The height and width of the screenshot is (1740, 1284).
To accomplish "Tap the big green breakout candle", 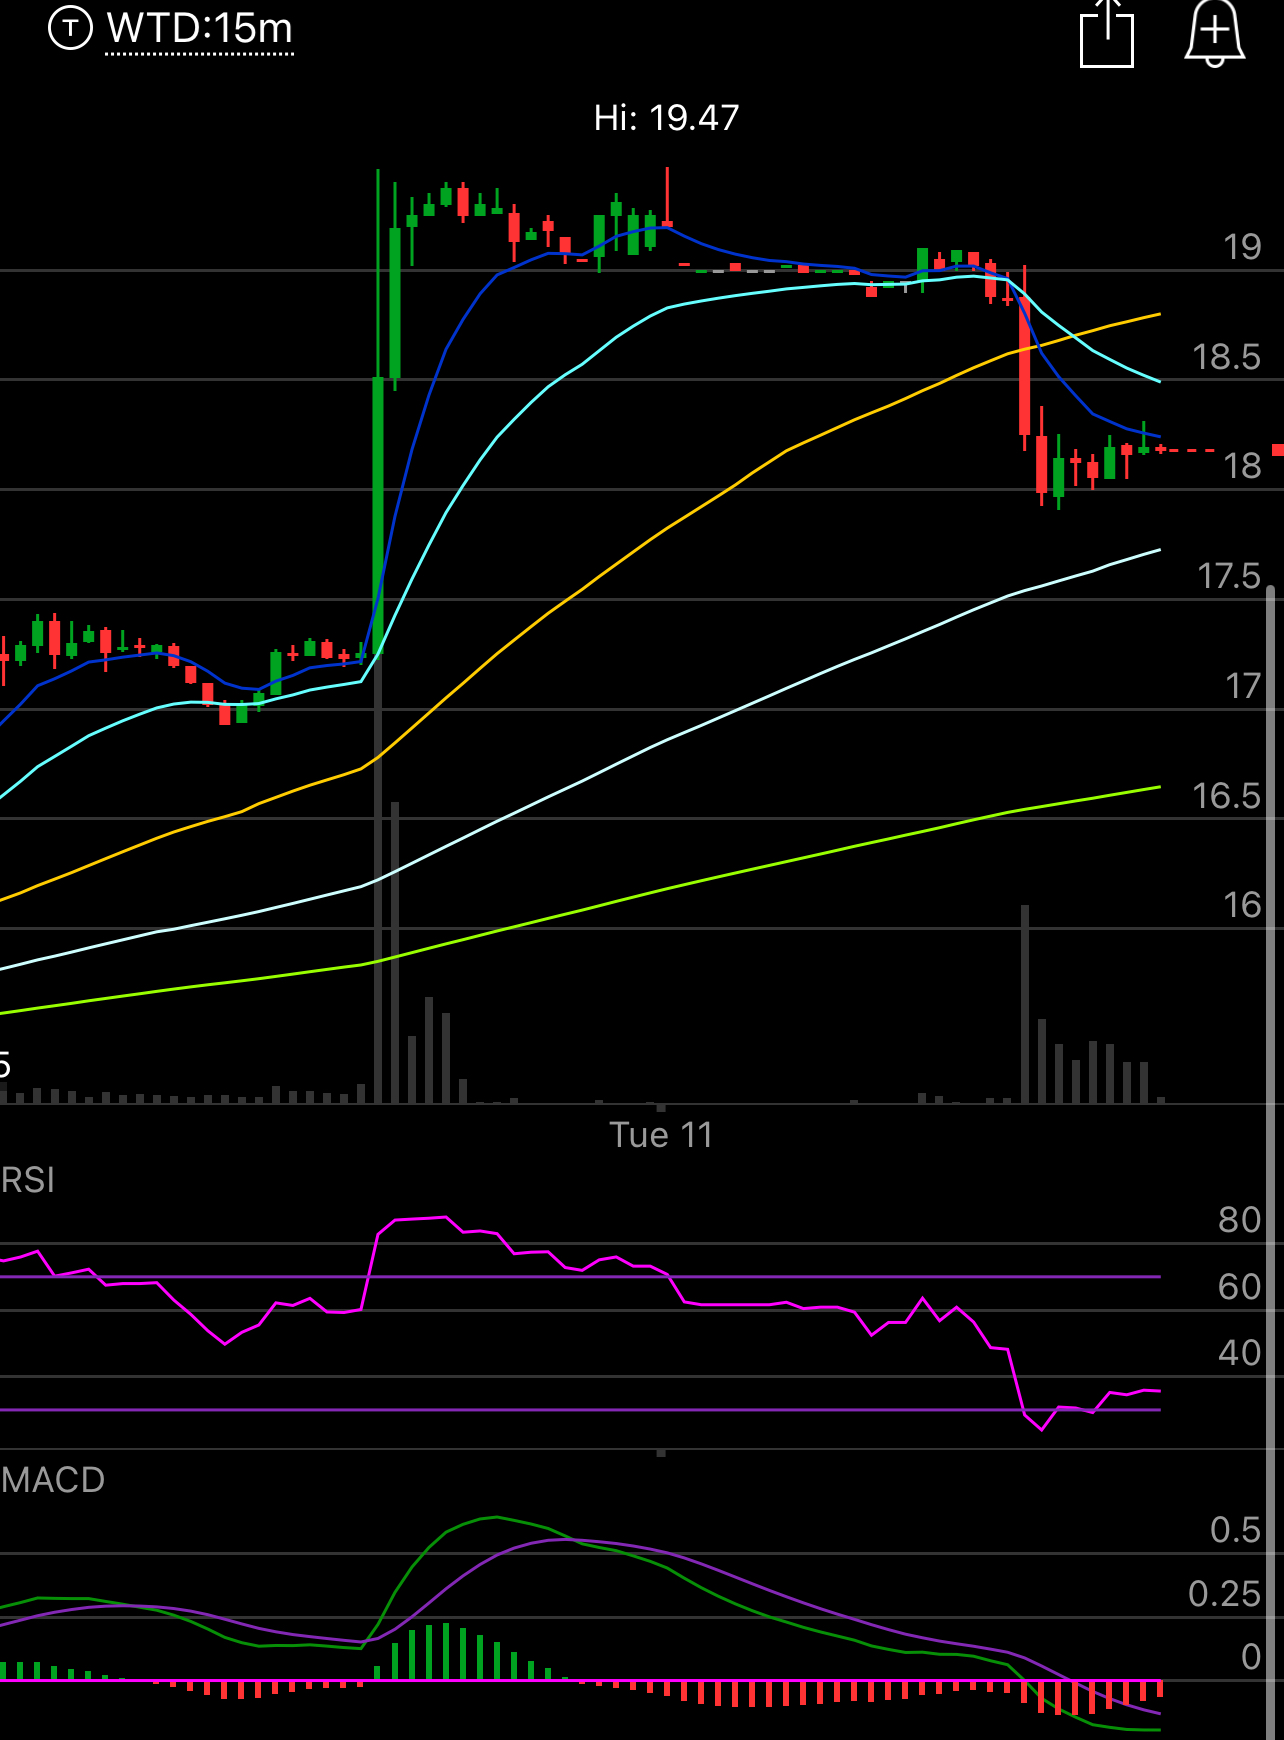I will click(x=378, y=516).
